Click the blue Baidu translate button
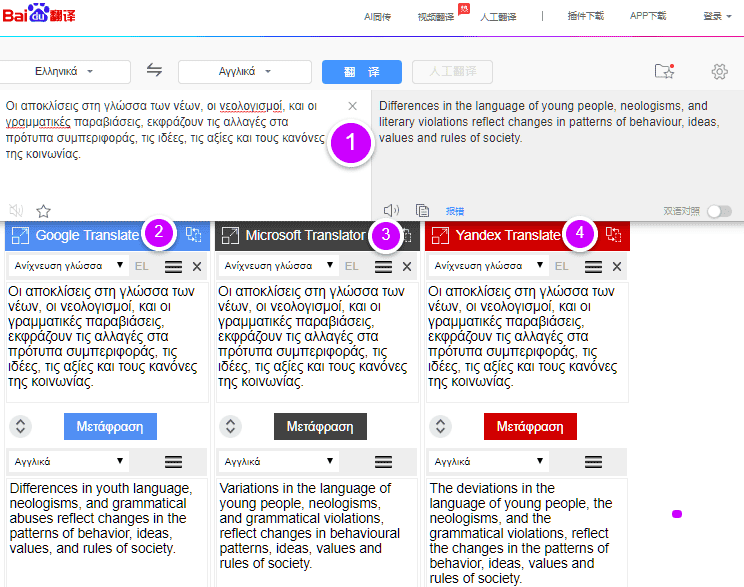 click(362, 72)
